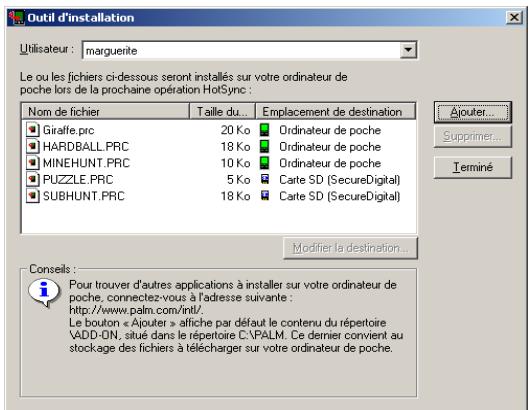The image size is (528, 410).
Task: Click the 10 Ko size value
Action: 235,163
